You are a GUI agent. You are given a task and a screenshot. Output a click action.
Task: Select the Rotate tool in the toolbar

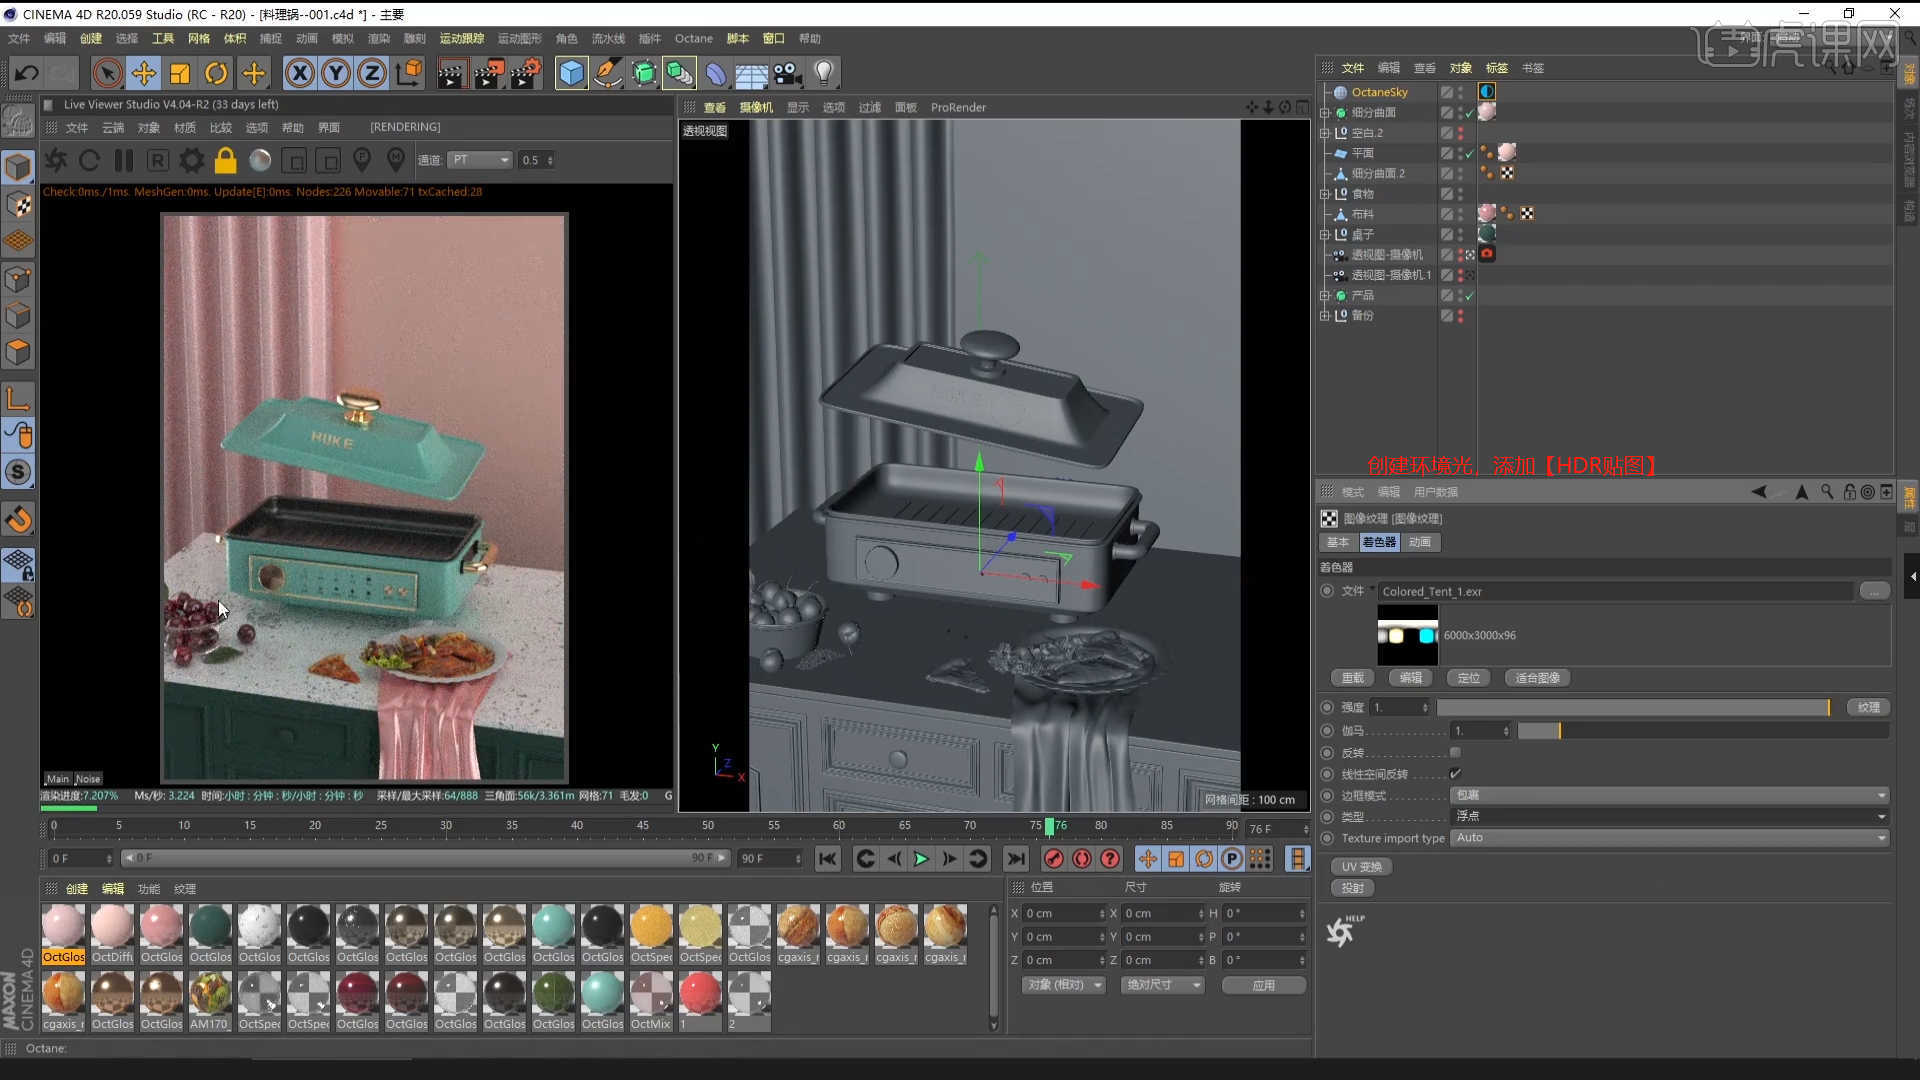pos(216,72)
